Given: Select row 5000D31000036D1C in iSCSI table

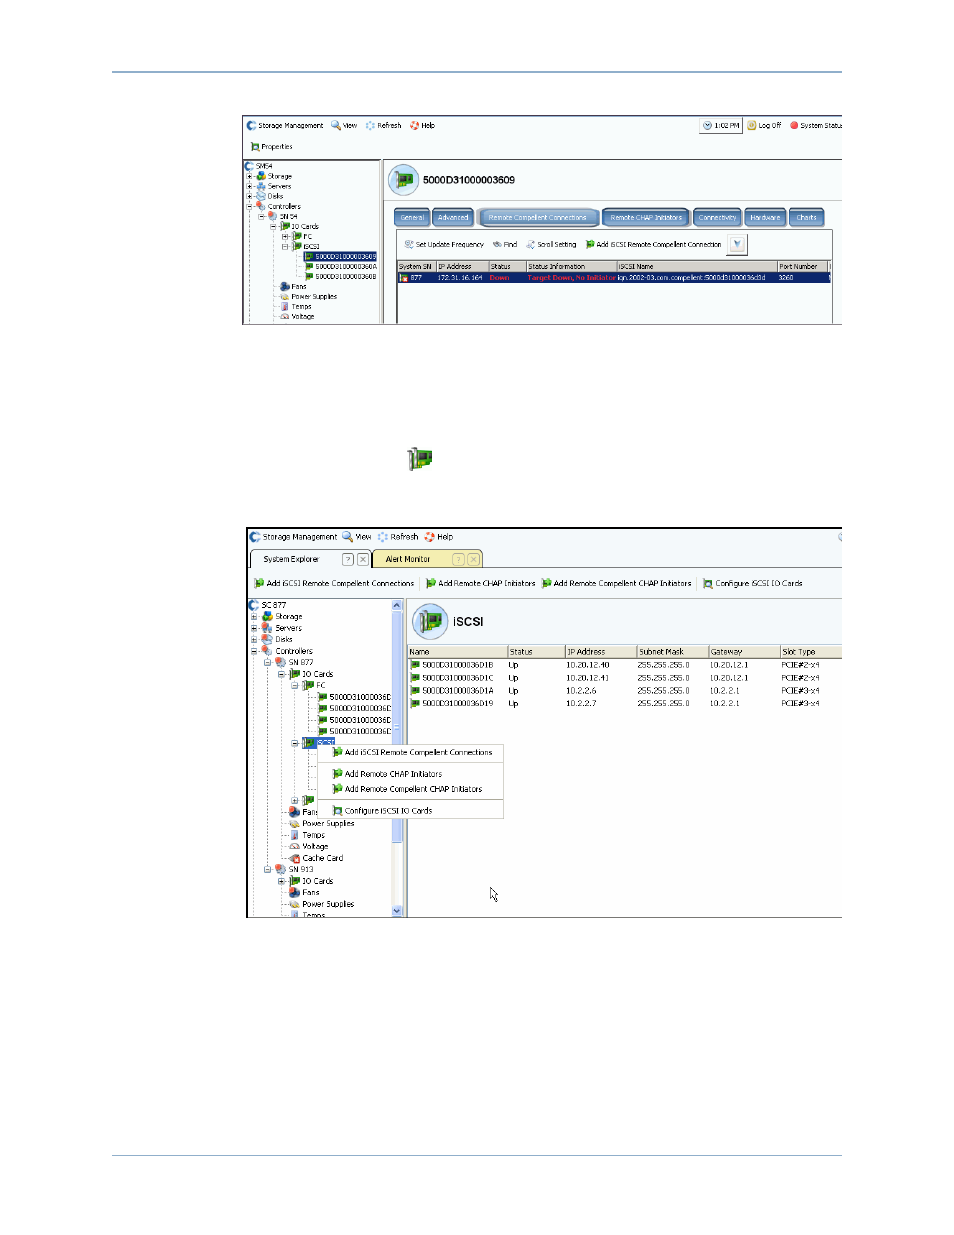Looking at the screenshot, I should click(625, 678).
